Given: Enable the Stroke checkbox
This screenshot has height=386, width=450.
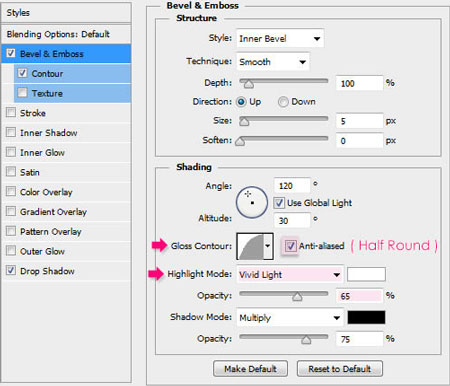Looking at the screenshot, I should [11, 112].
